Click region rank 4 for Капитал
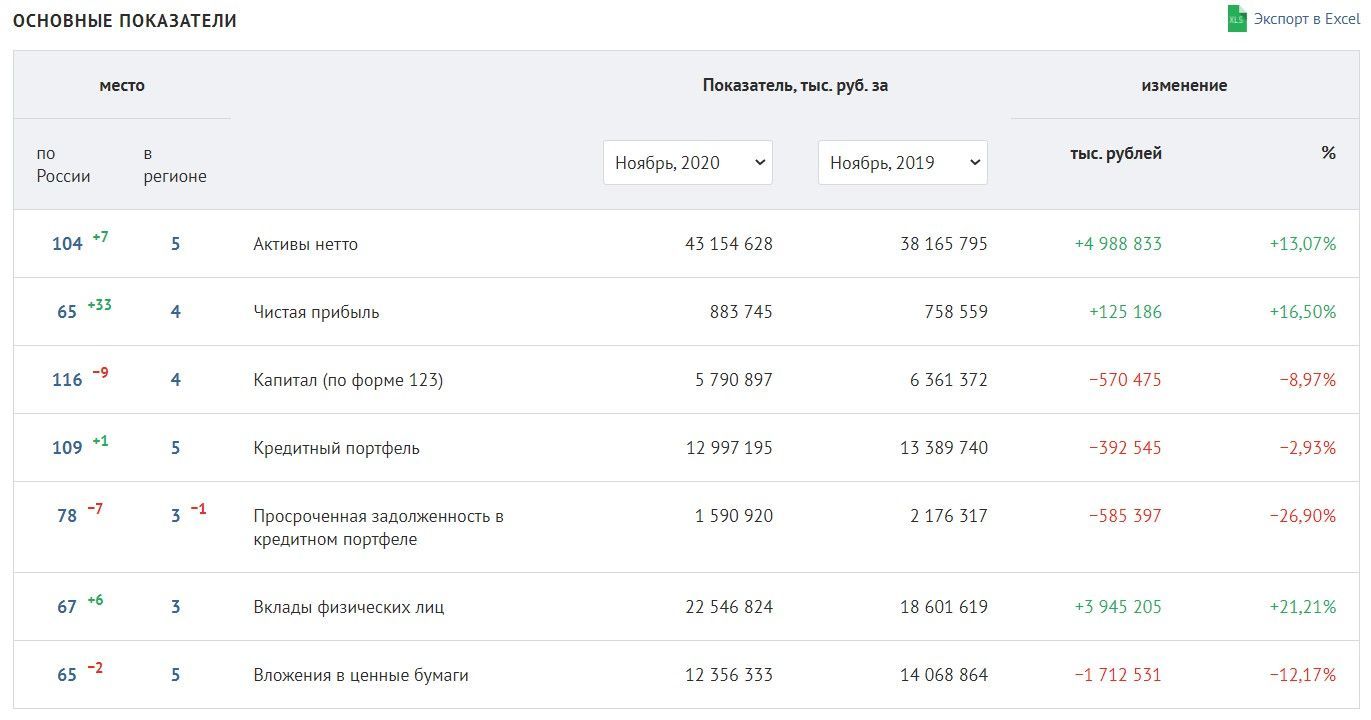Image resolution: width=1371 pixels, height=720 pixels. (175, 380)
